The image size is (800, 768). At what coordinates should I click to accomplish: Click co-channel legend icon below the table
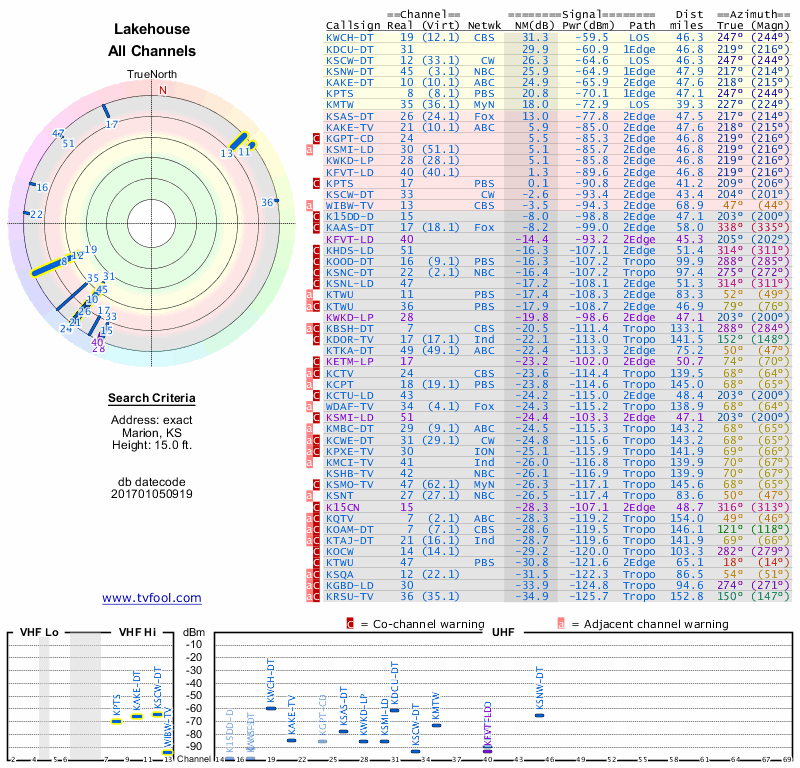coord(350,624)
